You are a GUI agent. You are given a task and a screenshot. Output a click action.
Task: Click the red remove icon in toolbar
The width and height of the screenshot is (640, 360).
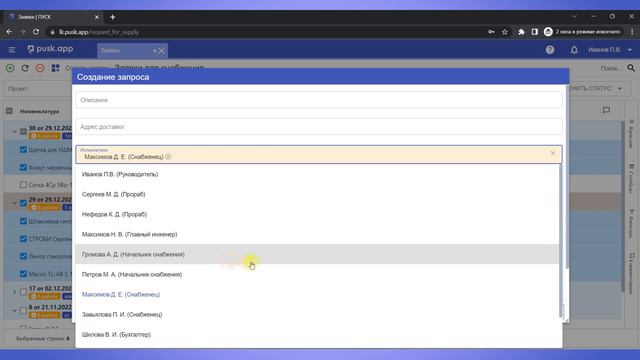[40, 68]
